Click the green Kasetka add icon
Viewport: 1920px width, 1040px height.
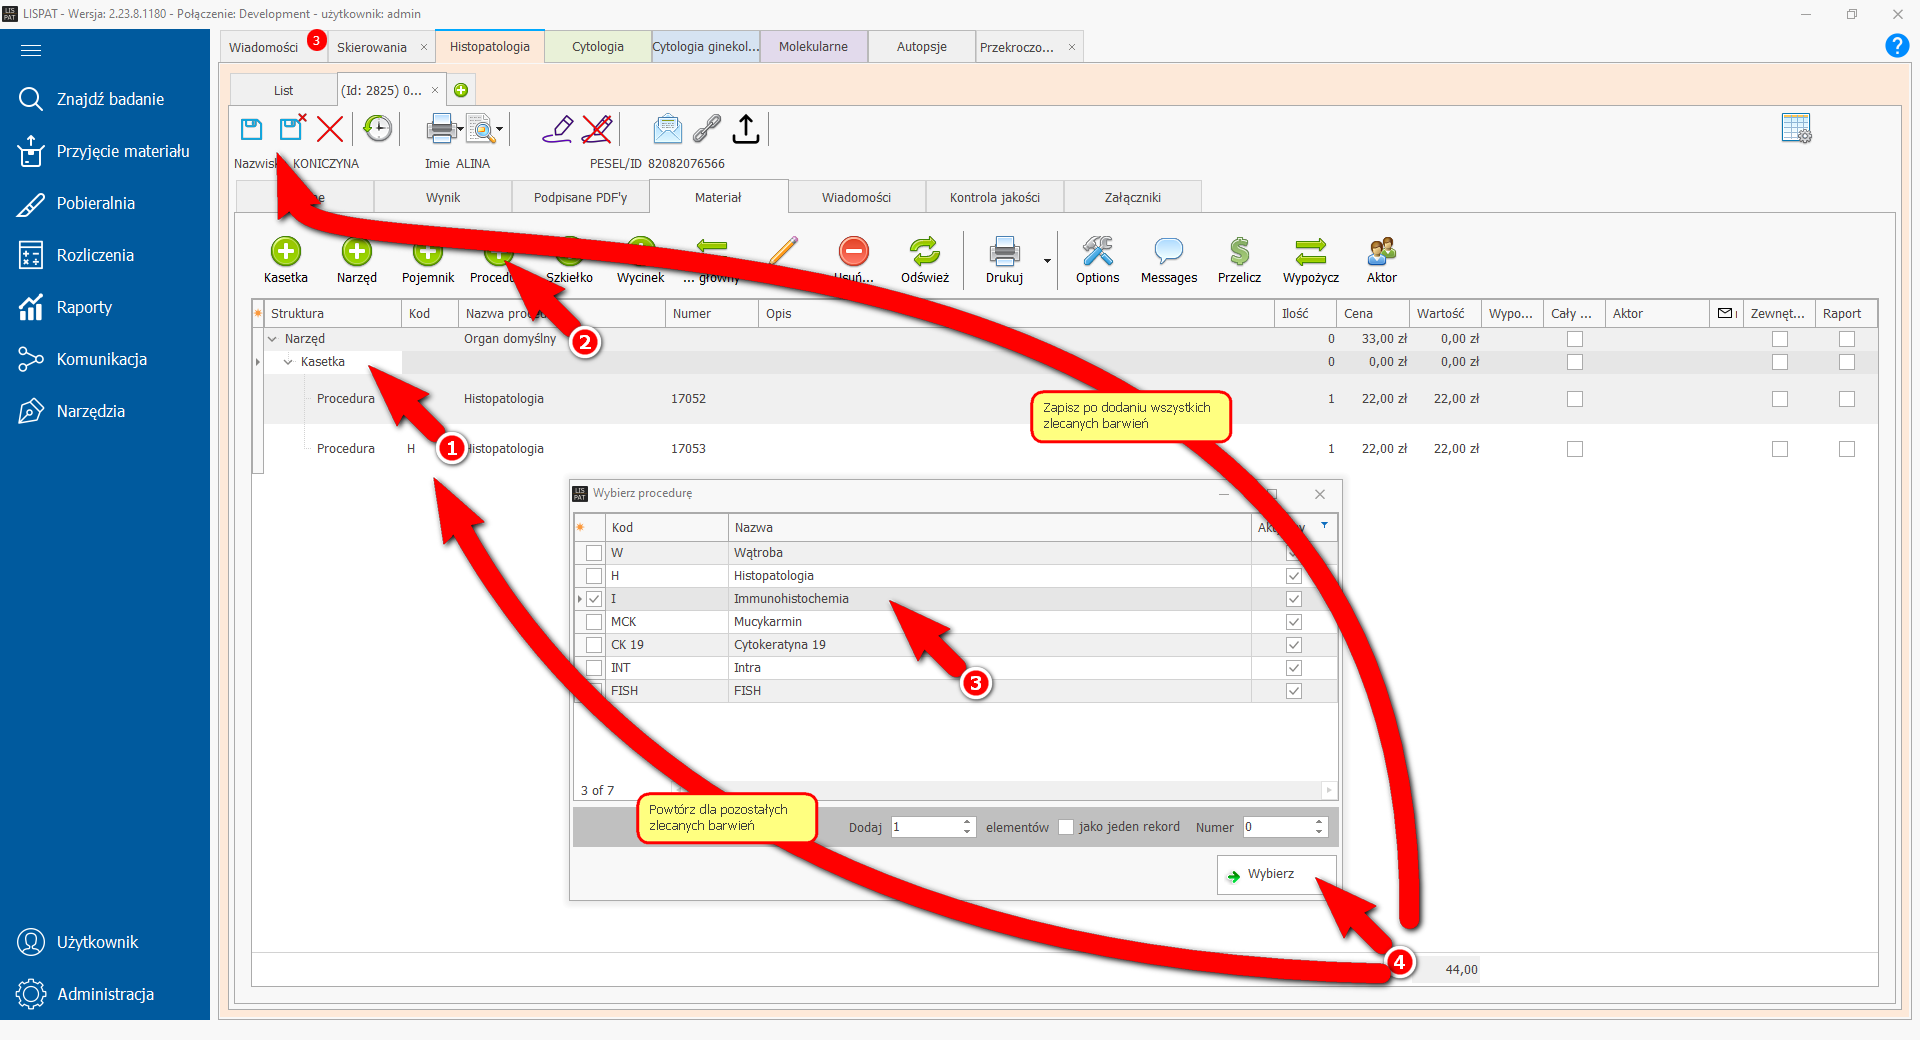tap(285, 252)
